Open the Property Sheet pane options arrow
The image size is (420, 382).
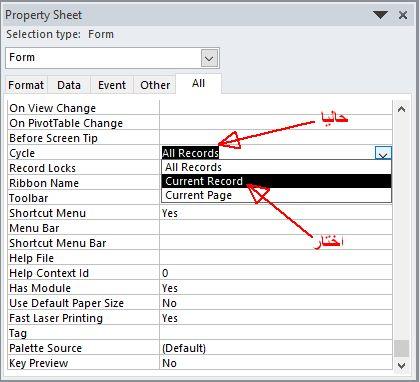pyautogui.click(x=380, y=15)
